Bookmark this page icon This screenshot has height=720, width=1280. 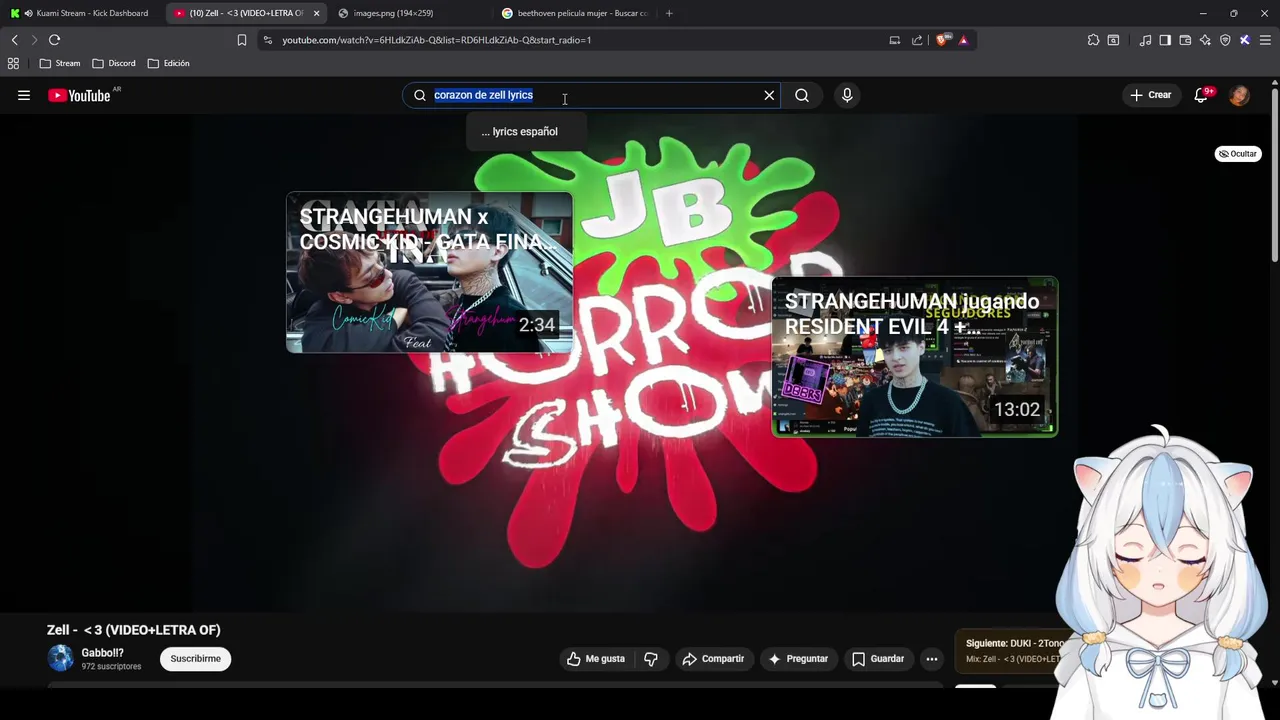click(x=242, y=40)
